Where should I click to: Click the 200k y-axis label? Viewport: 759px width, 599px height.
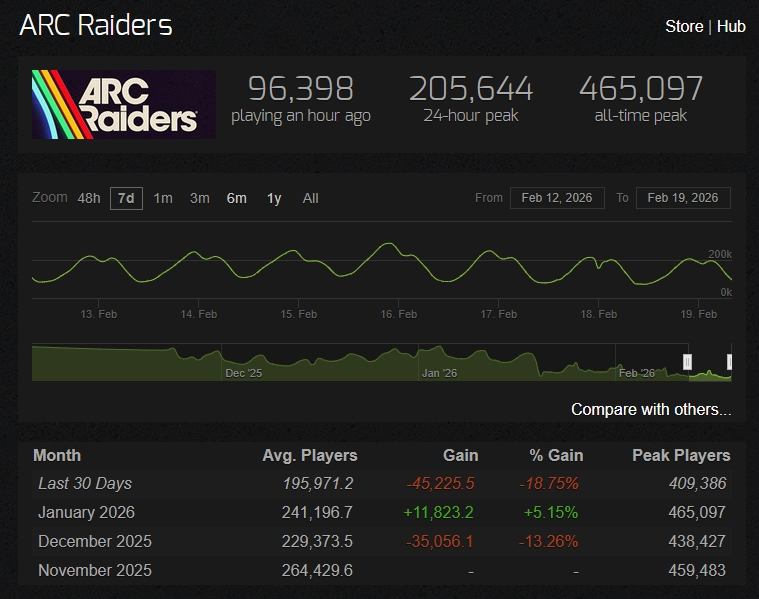coord(720,254)
